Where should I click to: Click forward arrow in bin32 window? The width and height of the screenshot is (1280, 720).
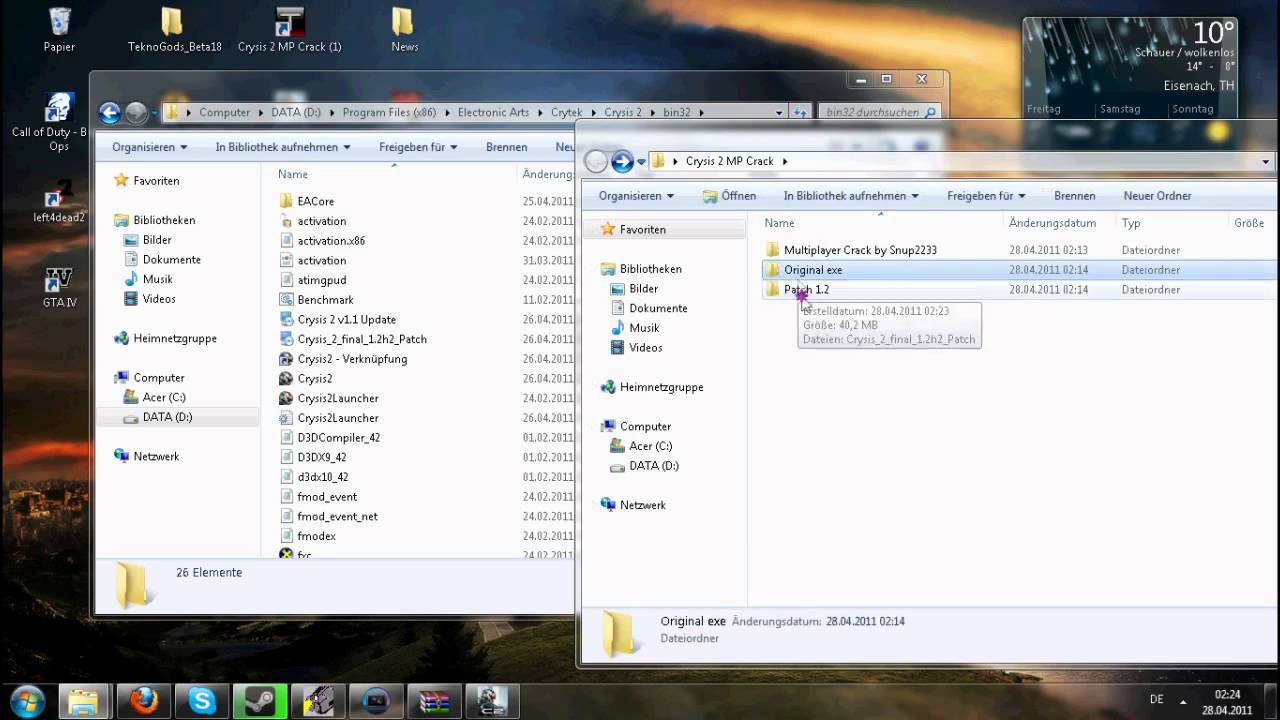(x=136, y=113)
